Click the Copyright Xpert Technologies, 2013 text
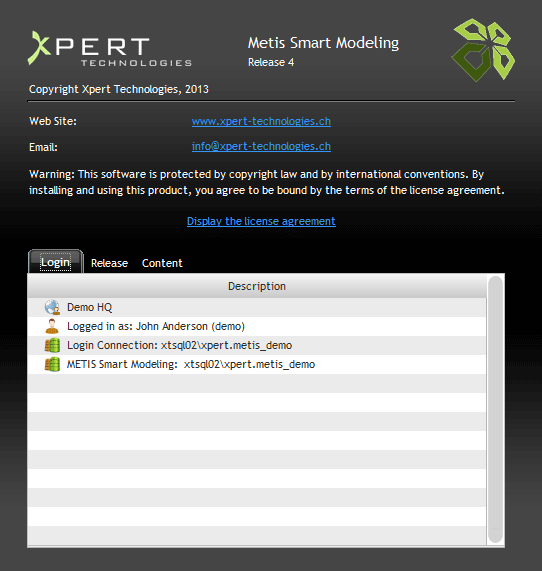542x571 pixels. coord(119,89)
